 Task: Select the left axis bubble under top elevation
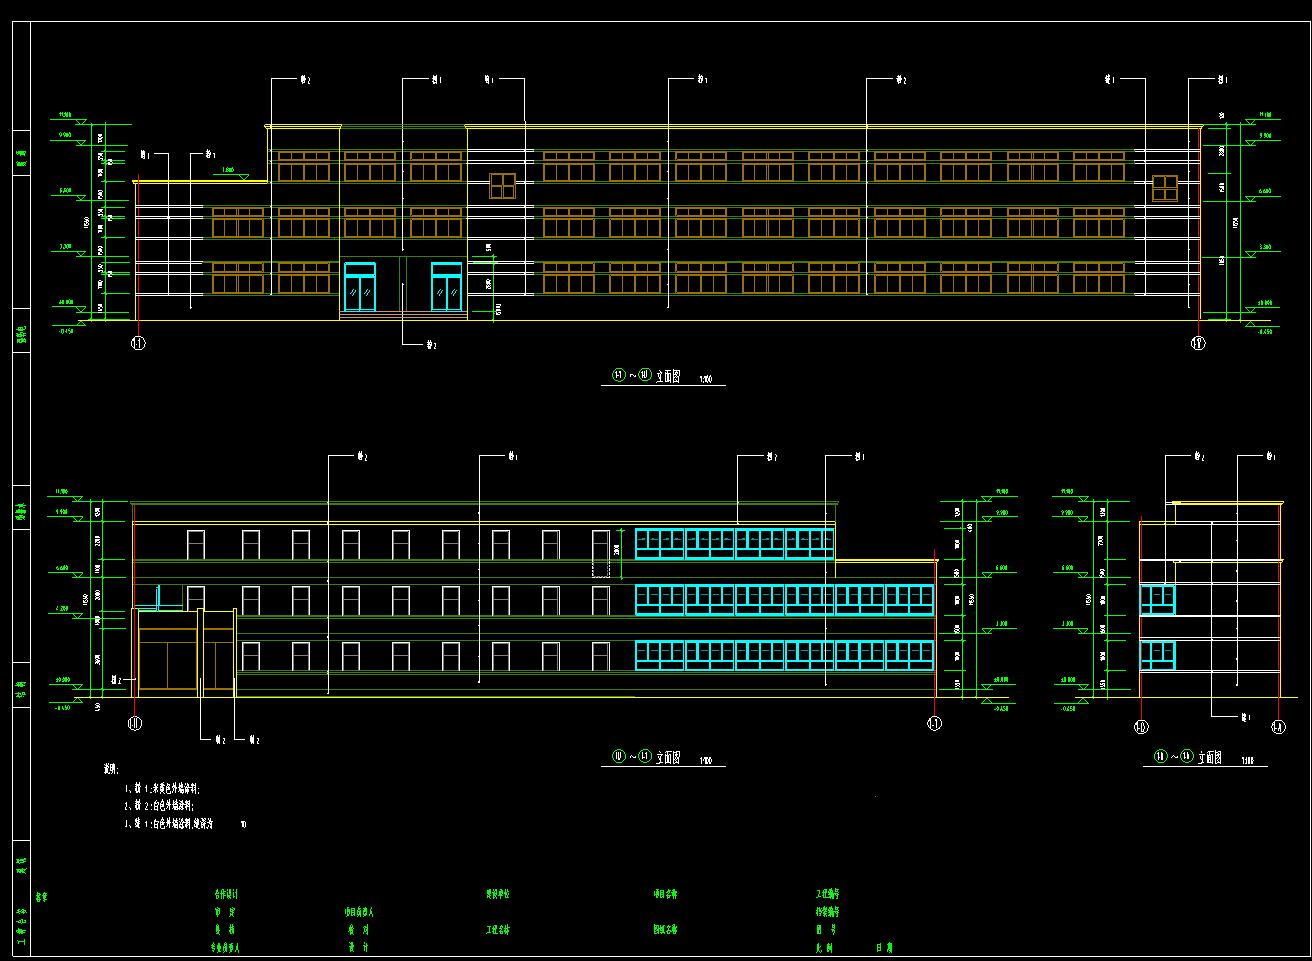tap(137, 344)
